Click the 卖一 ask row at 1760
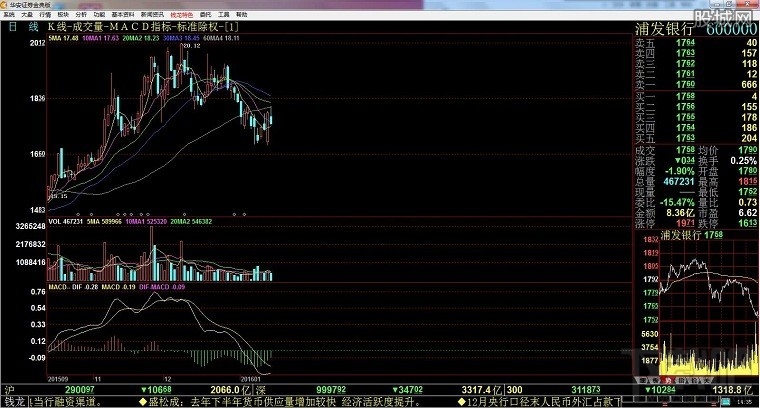760x408 pixels. (696, 85)
